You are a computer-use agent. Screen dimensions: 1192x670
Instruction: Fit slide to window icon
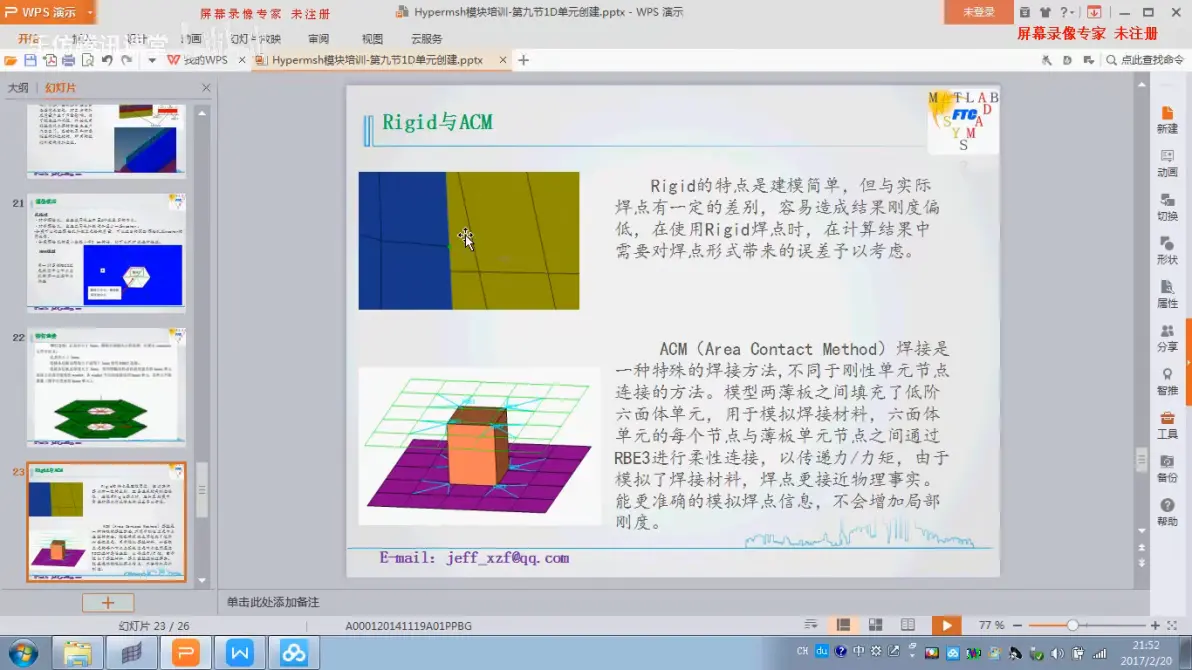point(1172,625)
